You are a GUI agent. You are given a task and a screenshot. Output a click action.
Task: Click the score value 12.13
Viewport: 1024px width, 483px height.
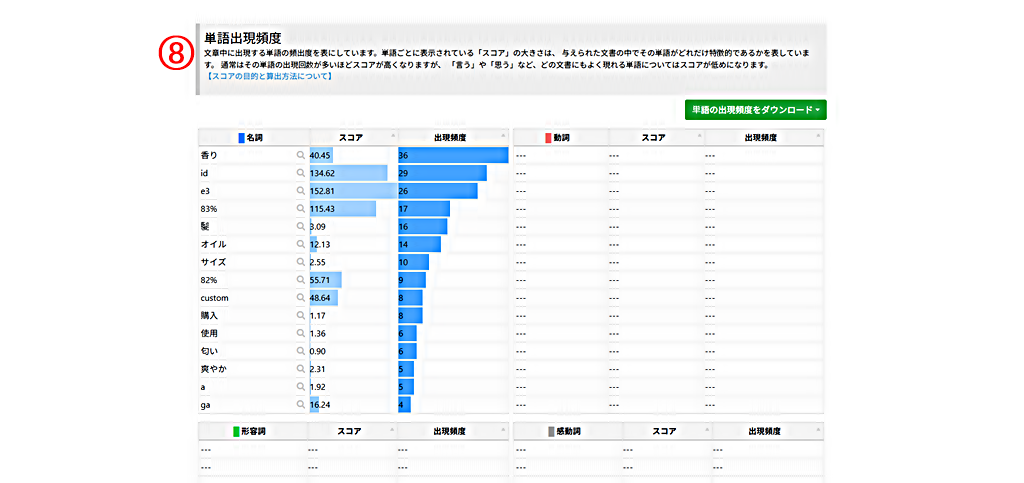click(x=320, y=244)
